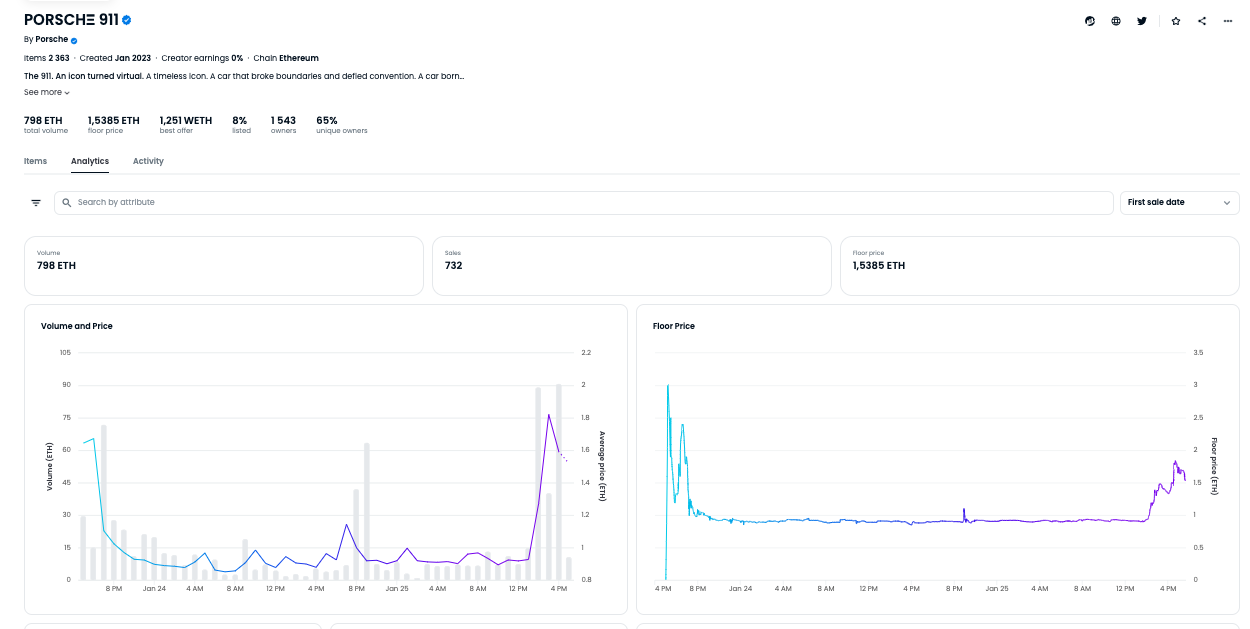Click Jan 25 on Volume and Price chart
The height and width of the screenshot is (629, 1250).
(x=397, y=589)
